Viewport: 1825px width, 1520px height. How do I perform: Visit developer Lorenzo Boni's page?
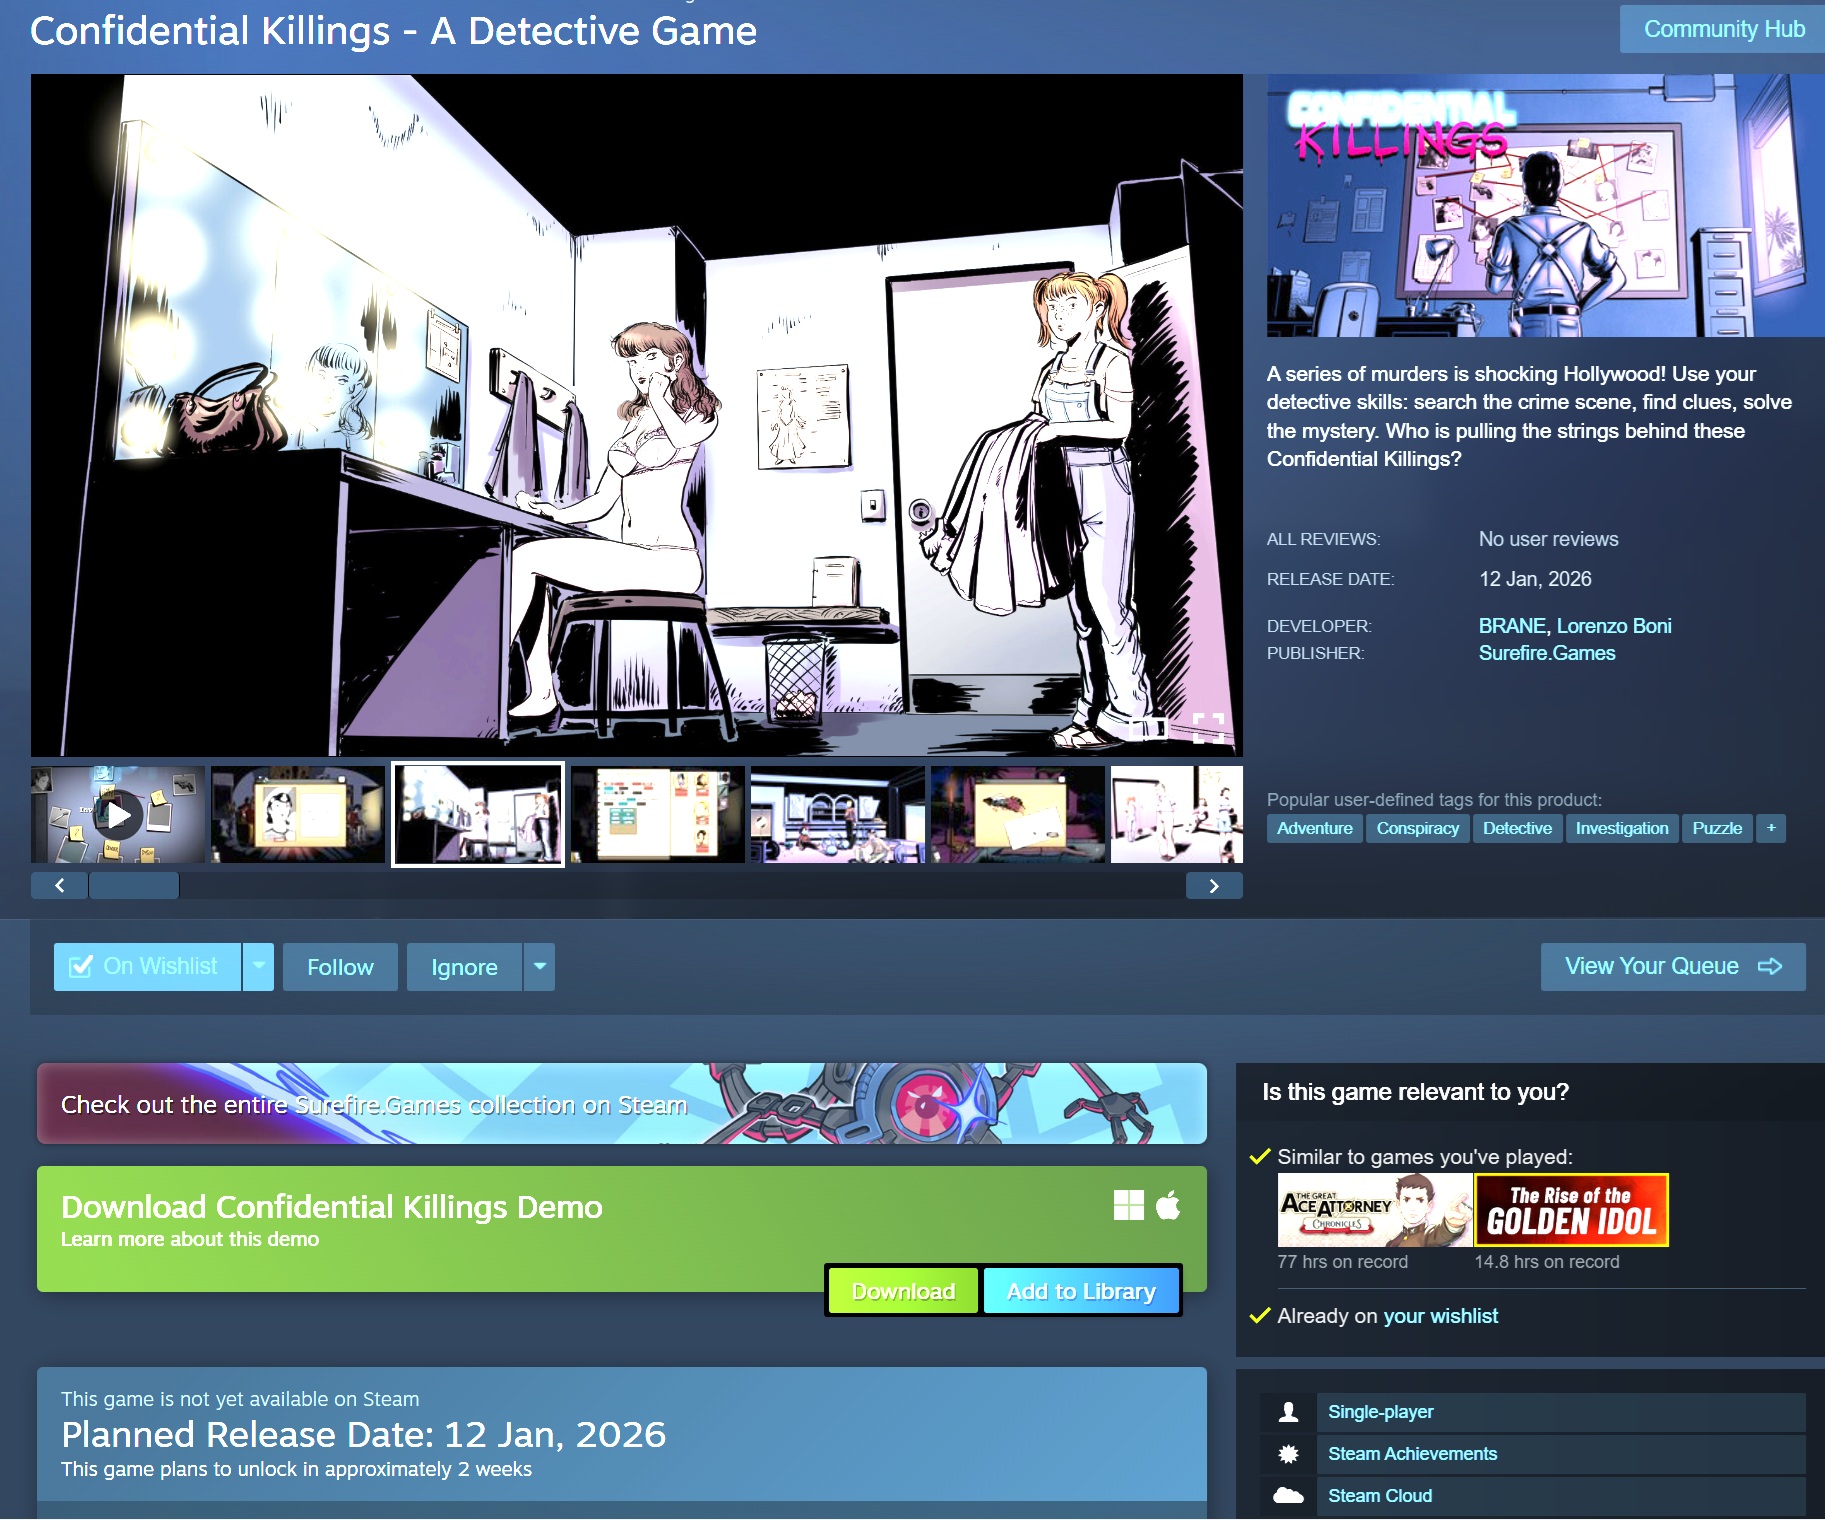1614,626
